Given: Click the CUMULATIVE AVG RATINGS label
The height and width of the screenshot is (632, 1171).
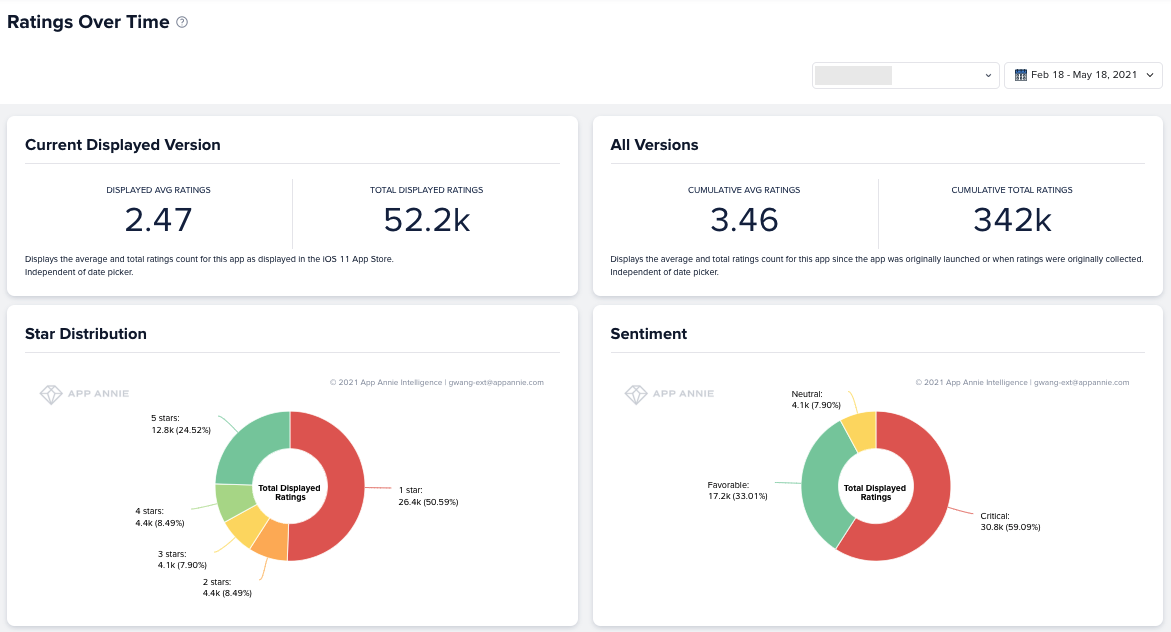Looking at the screenshot, I should (x=744, y=190).
